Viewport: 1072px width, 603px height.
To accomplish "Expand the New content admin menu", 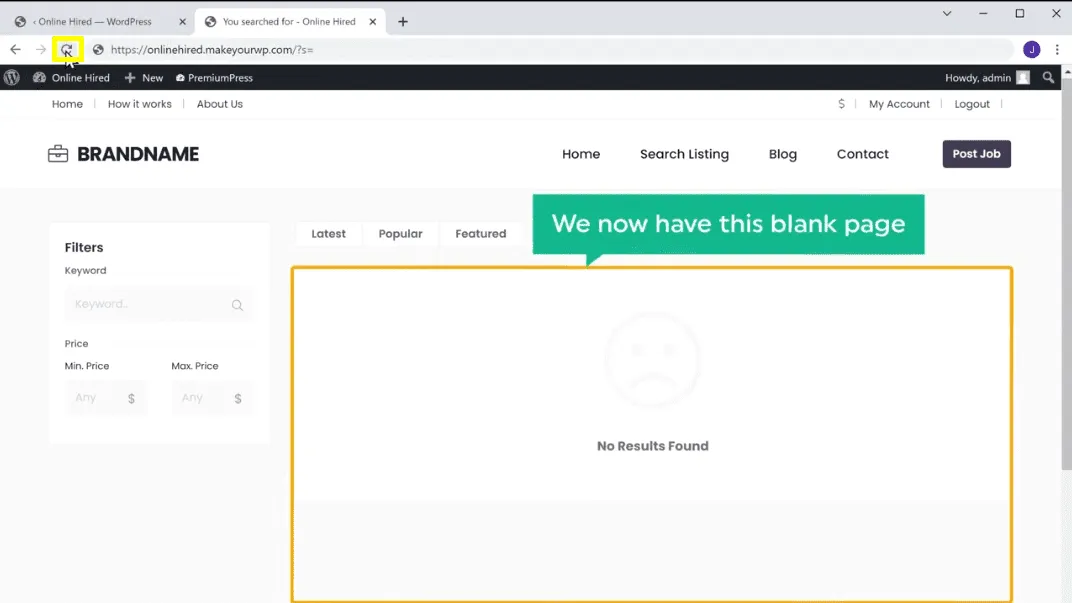I will point(143,77).
